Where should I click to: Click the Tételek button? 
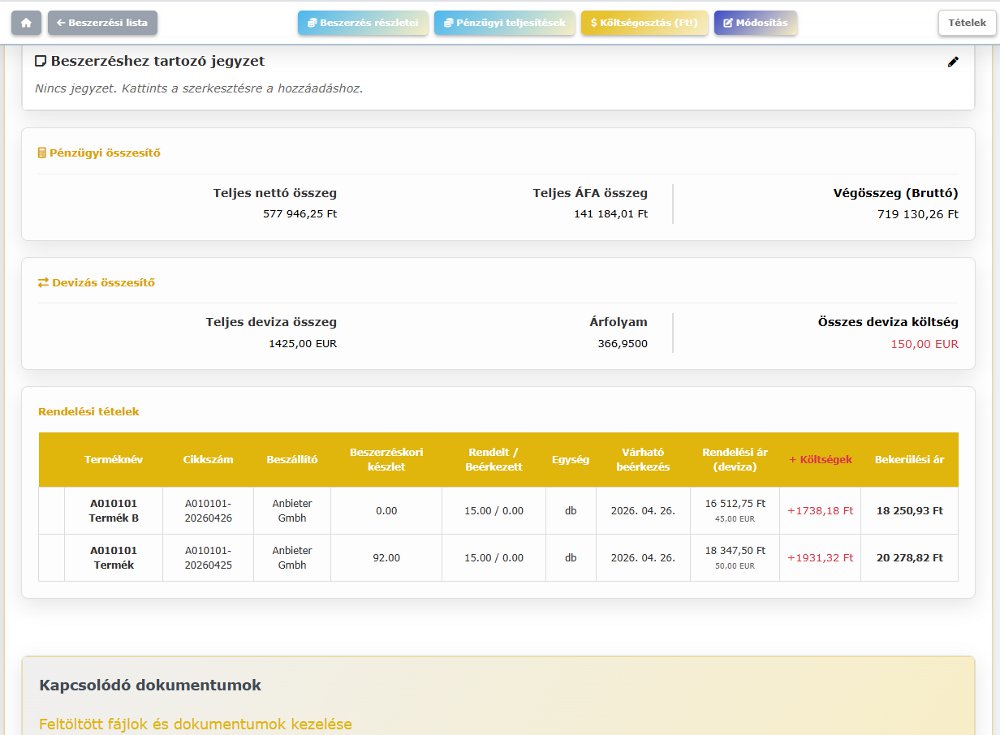(x=966, y=23)
